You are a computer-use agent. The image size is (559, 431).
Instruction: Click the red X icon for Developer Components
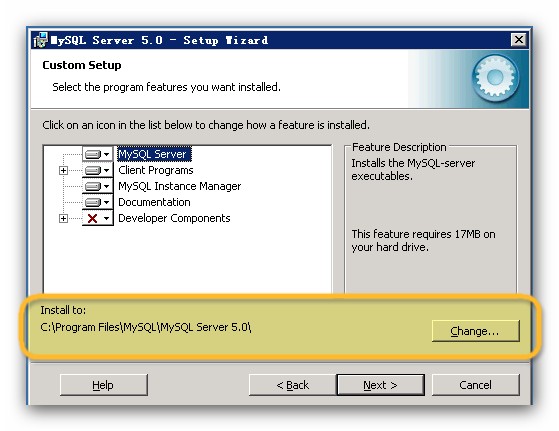point(92,219)
